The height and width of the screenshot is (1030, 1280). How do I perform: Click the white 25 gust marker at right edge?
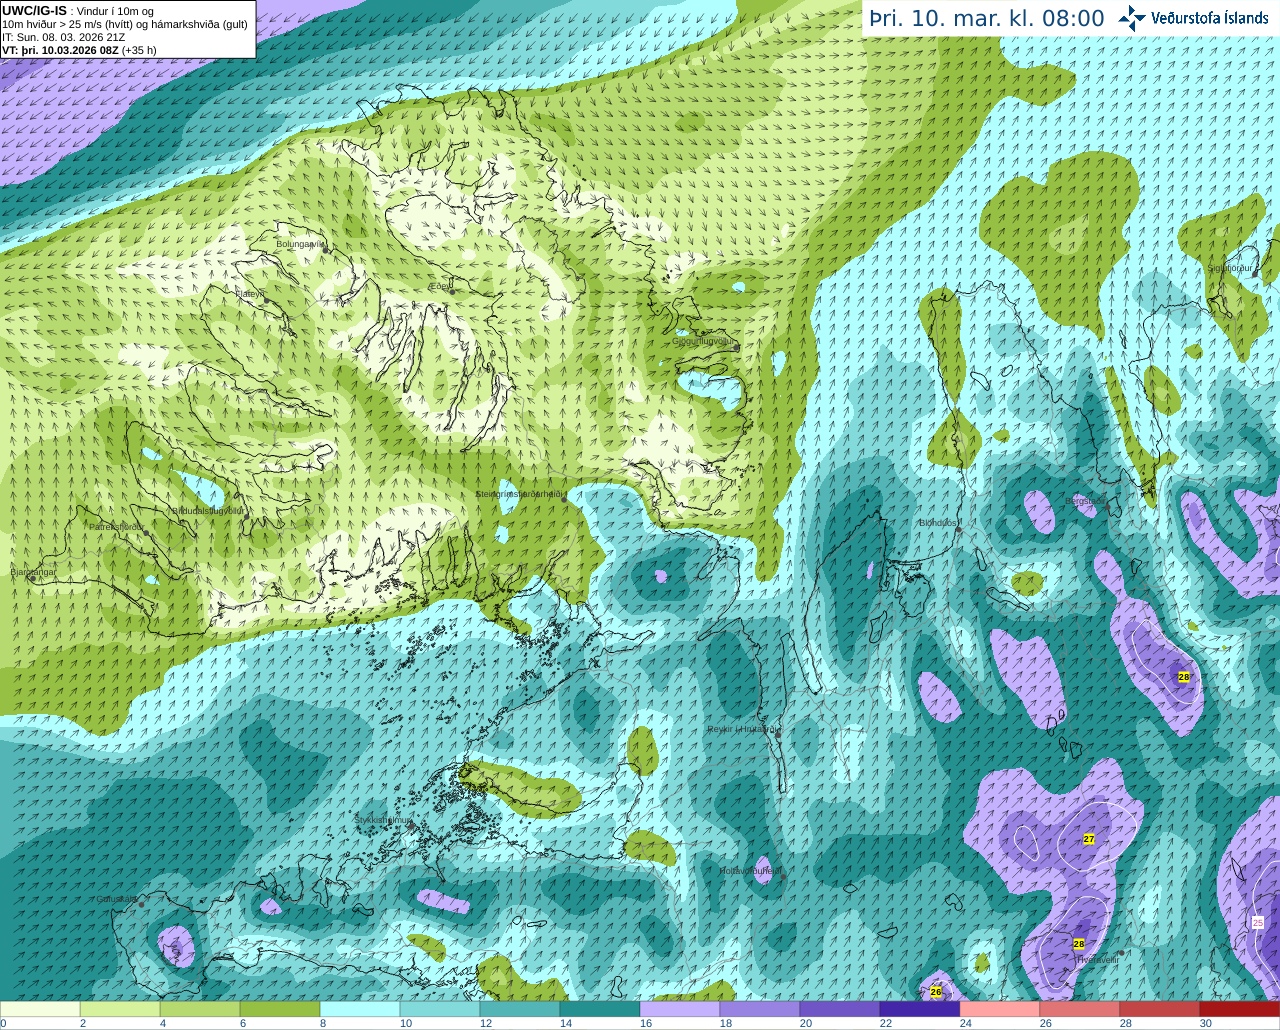tap(1258, 922)
